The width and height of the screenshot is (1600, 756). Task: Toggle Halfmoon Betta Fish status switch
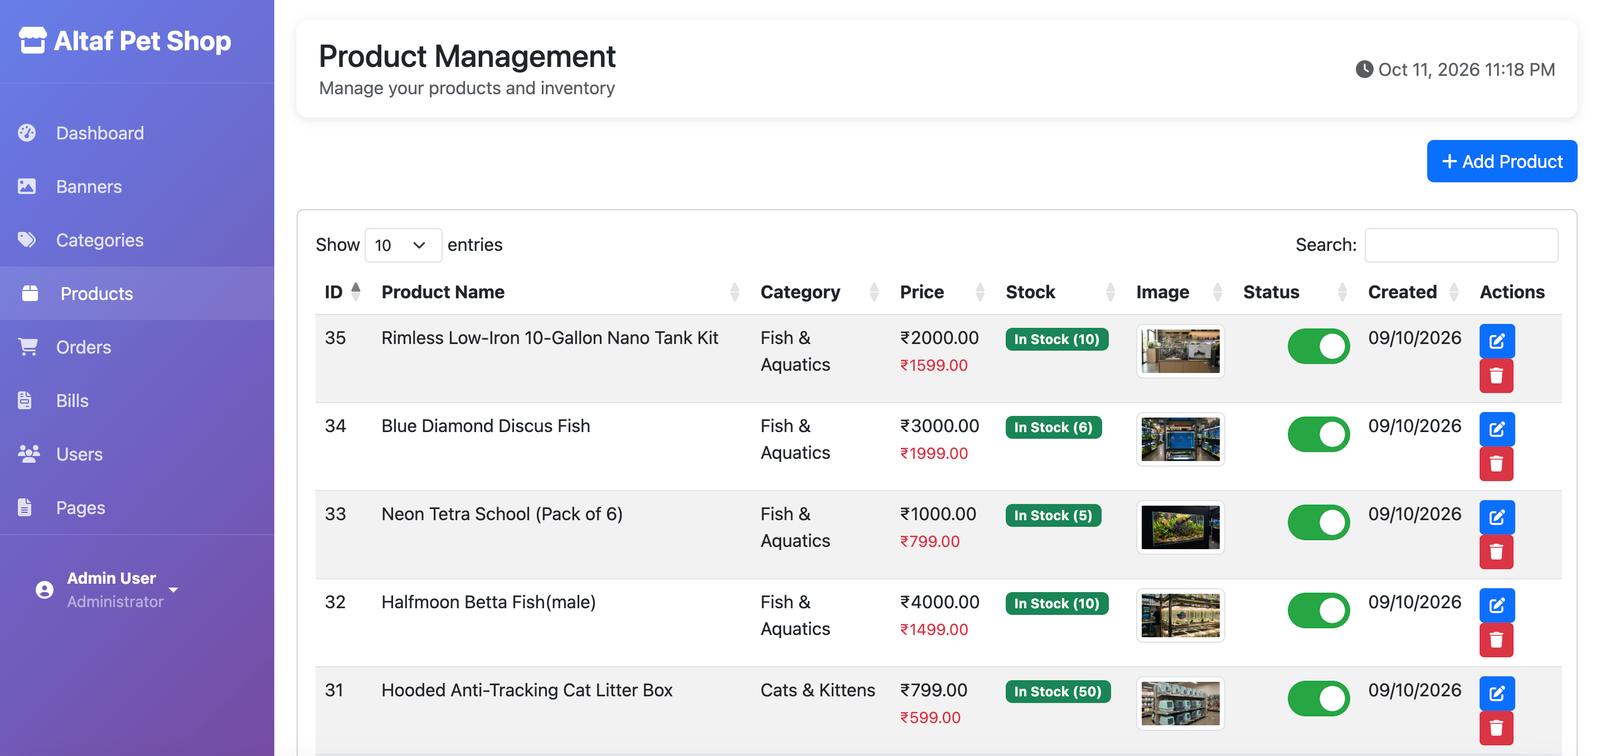click(1319, 610)
